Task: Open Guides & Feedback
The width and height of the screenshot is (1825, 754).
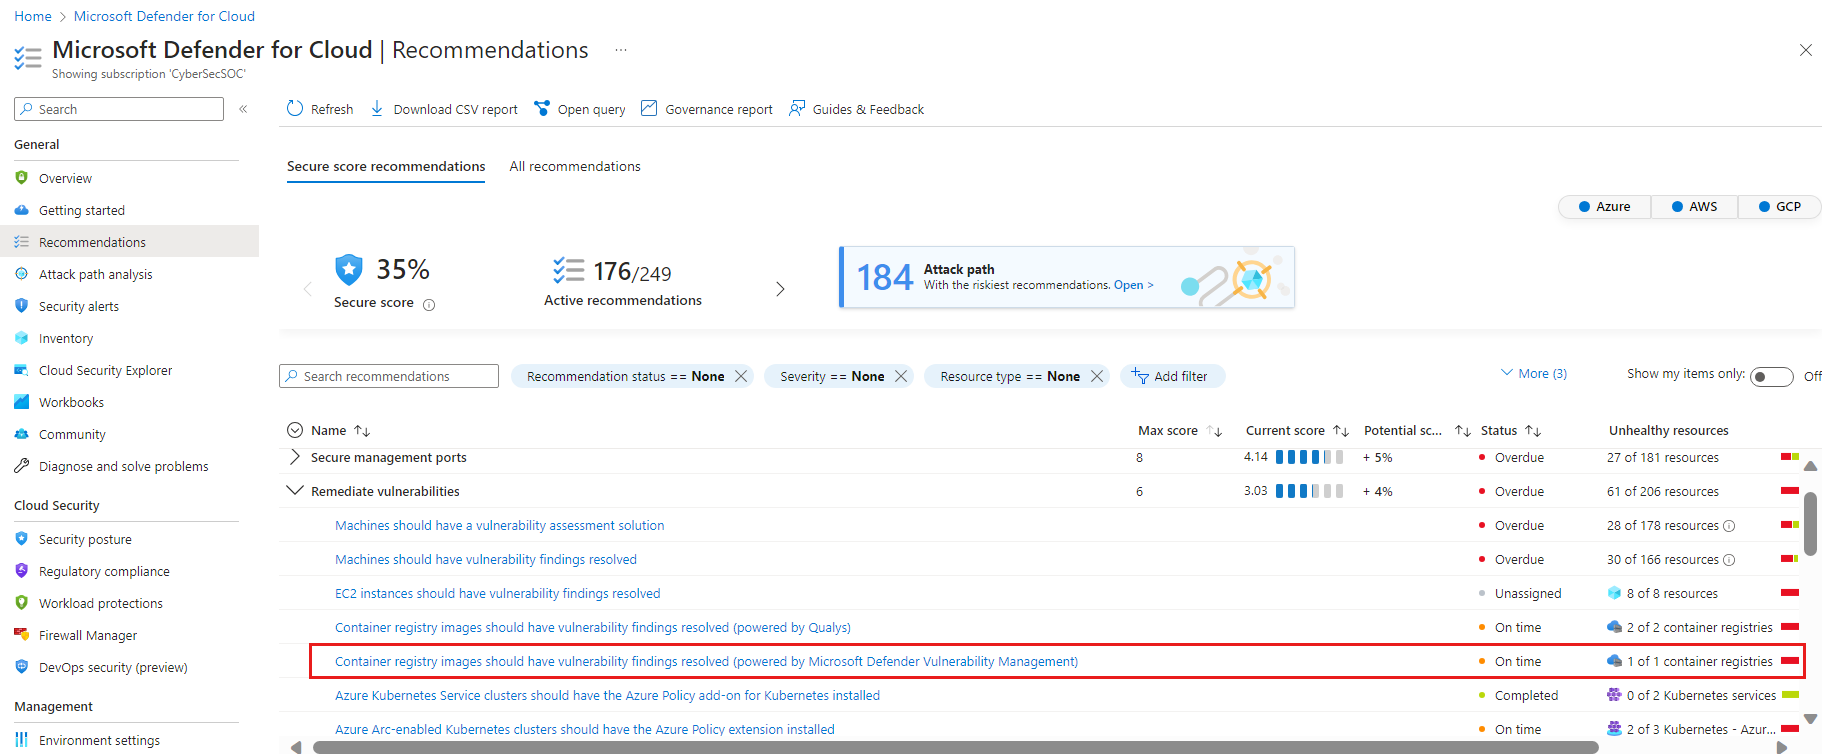Action: pyautogui.click(x=797, y=109)
